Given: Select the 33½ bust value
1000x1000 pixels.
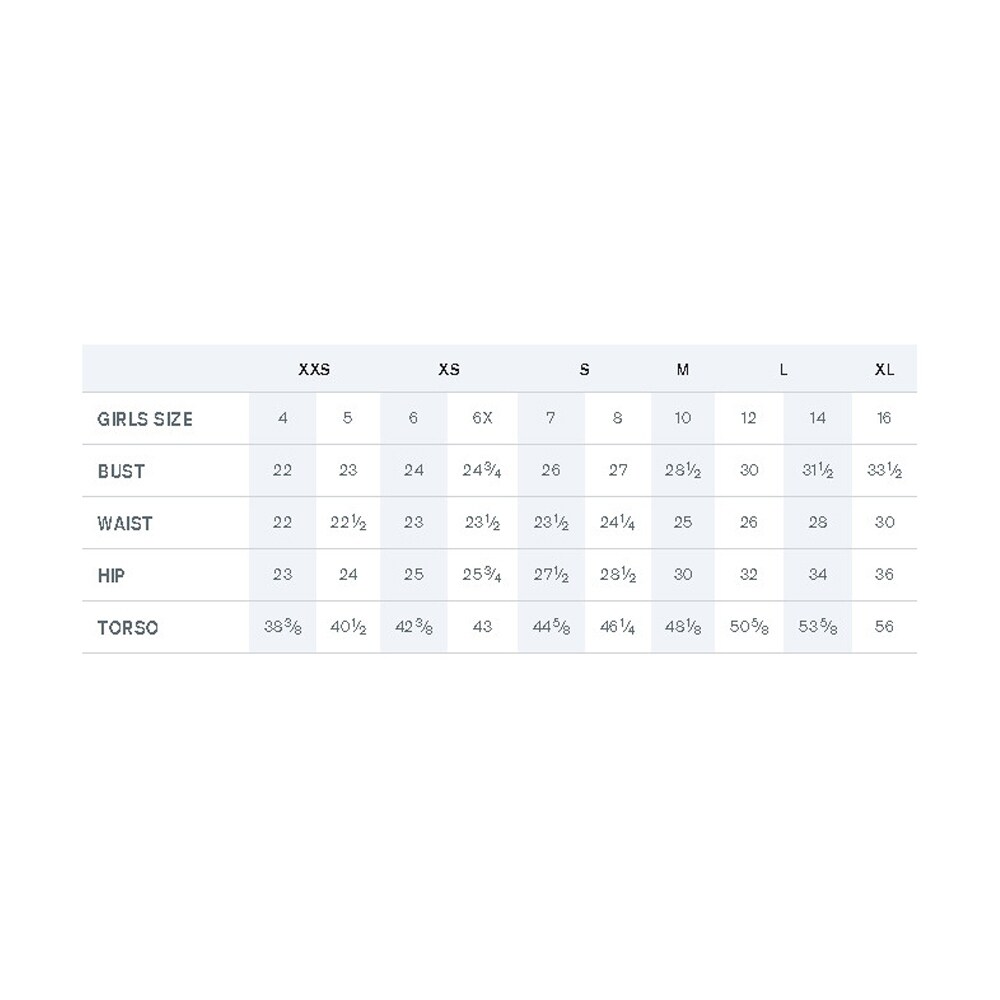Looking at the screenshot, I should click(884, 470).
